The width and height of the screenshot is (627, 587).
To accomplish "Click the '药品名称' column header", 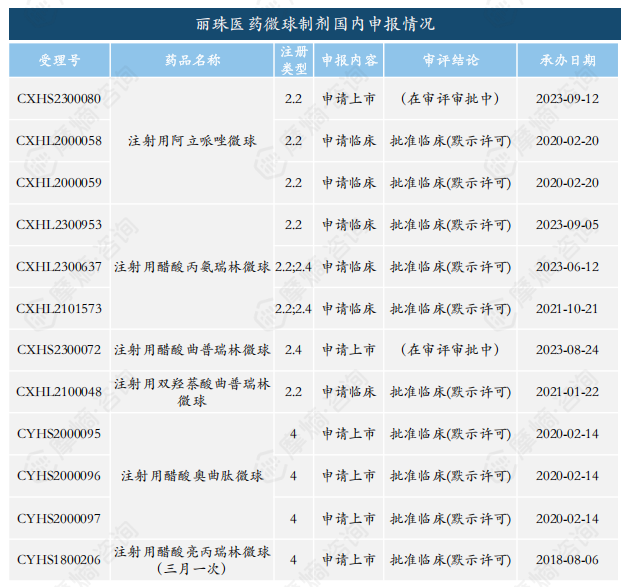I will [x=192, y=60].
